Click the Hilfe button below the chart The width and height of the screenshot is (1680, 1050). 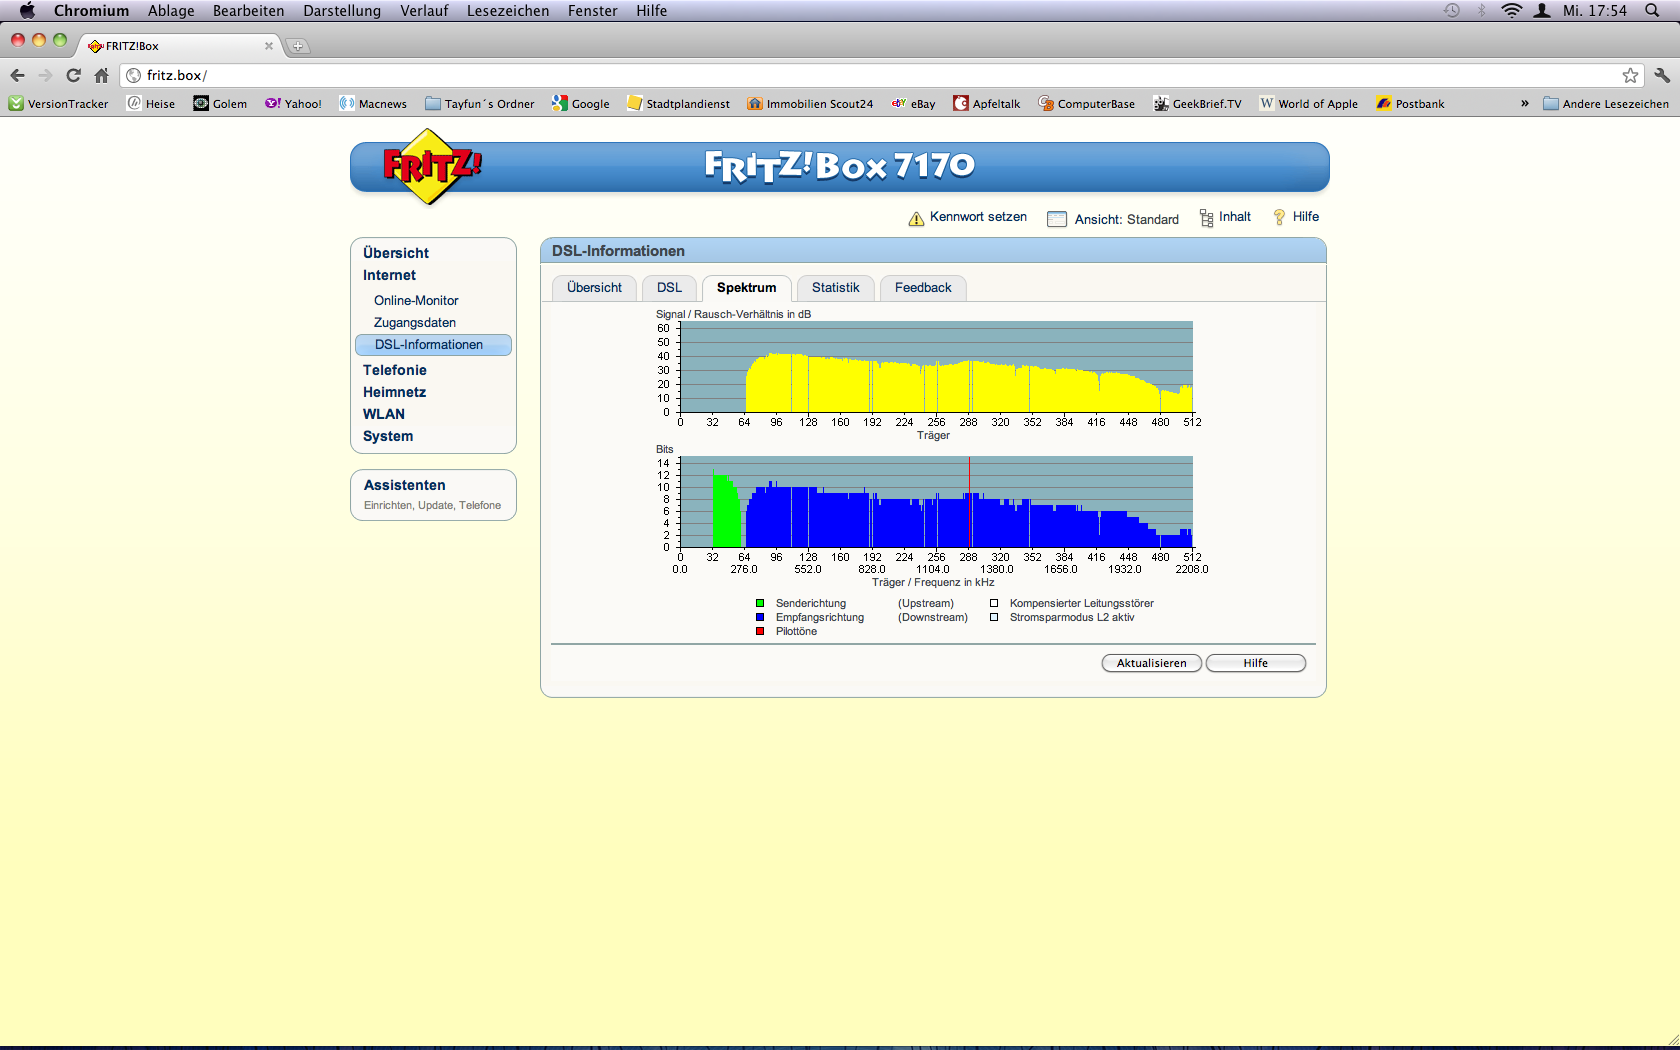(x=1256, y=663)
